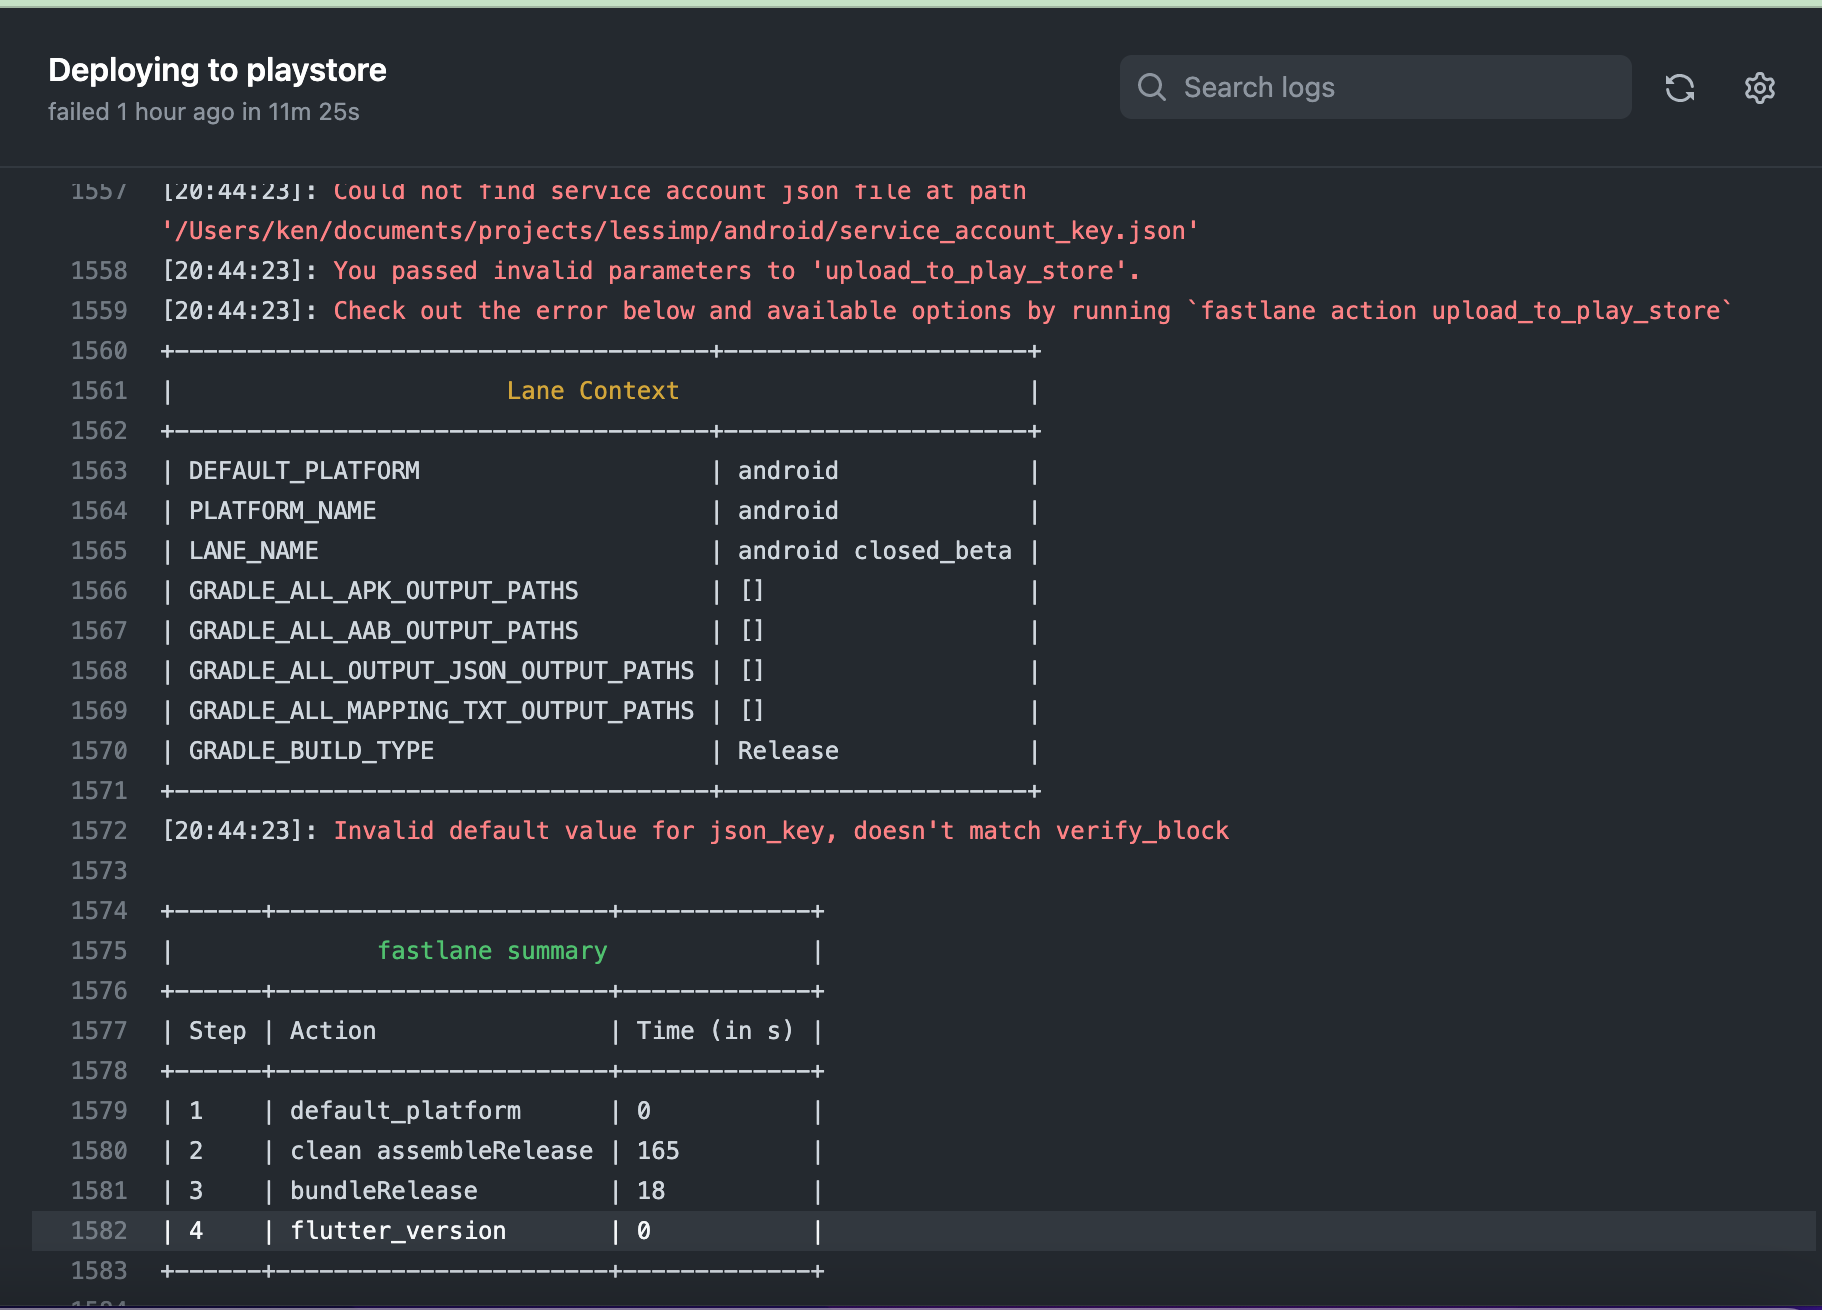Image resolution: width=1822 pixels, height=1310 pixels.
Task: Select highlighted line number 1582
Action: coord(99,1231)
